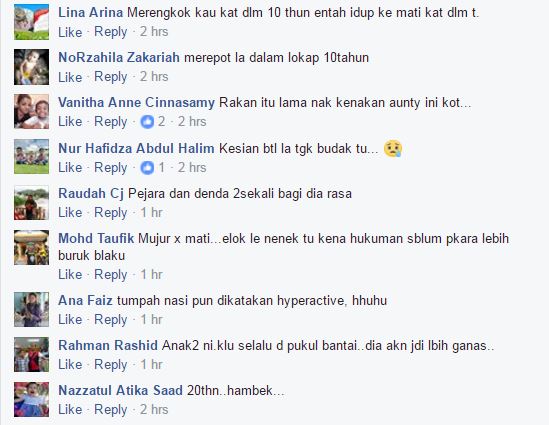The height and width of the screenshot is (425, 549).
Task: Like Ana Faiz's comment
Action: pyautogui.click(x=70, y=320)
